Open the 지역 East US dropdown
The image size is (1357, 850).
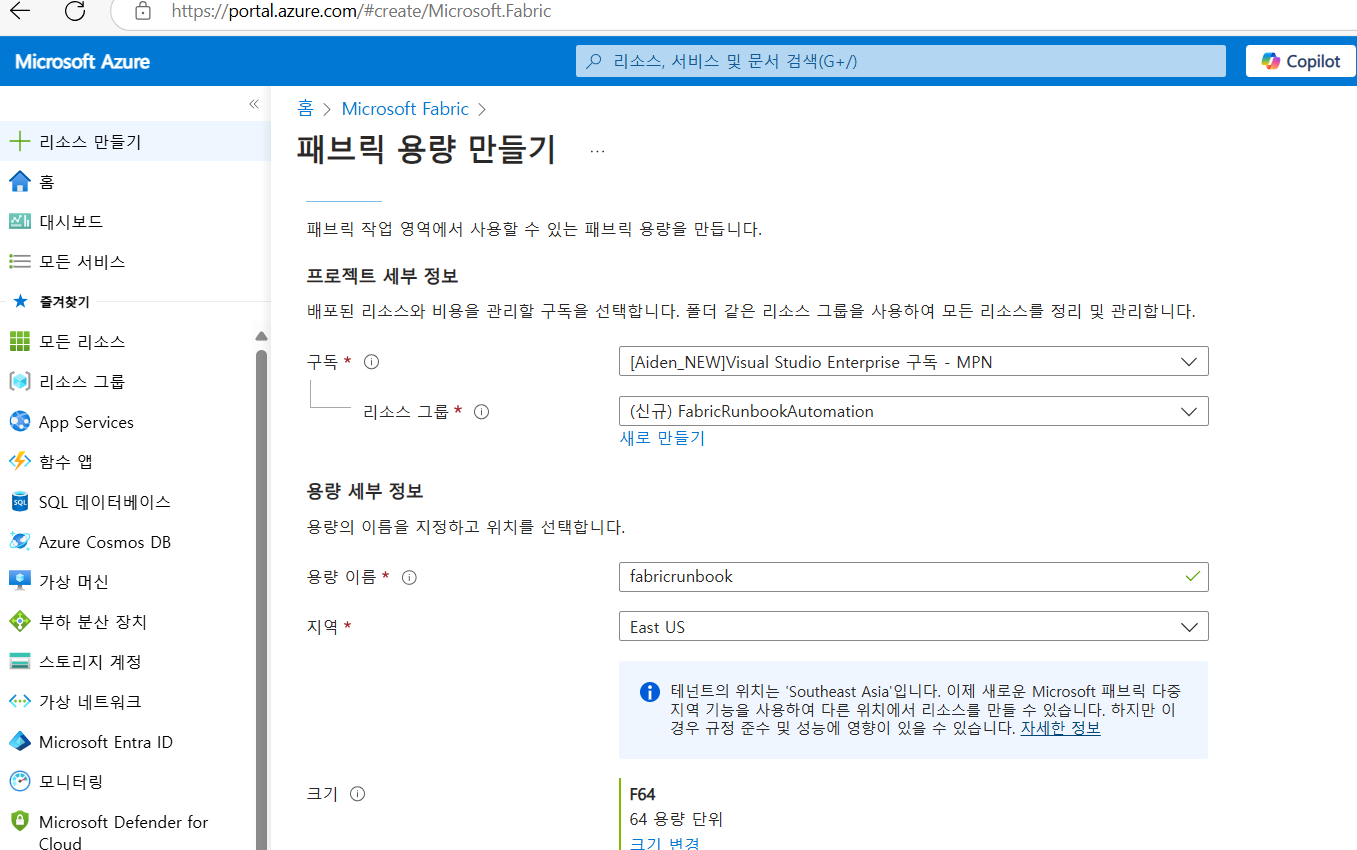pos(913,627)
